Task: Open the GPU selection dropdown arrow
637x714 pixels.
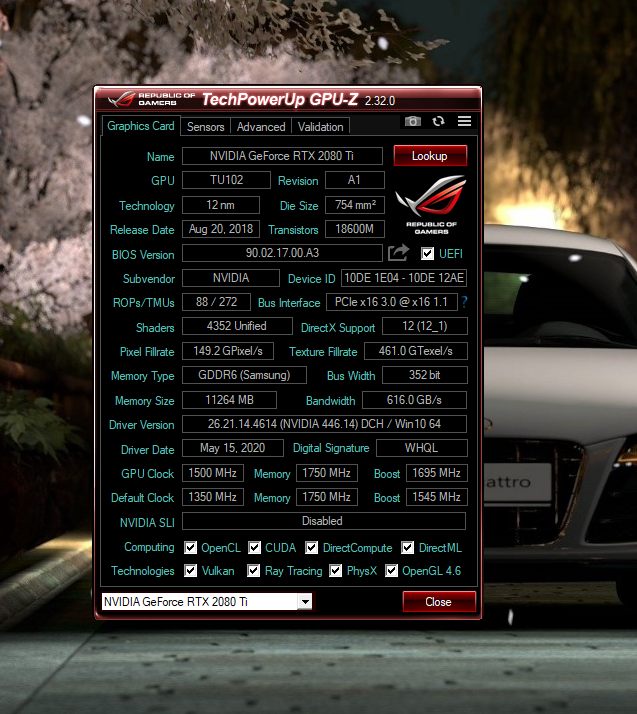Action: pos(305,602)
